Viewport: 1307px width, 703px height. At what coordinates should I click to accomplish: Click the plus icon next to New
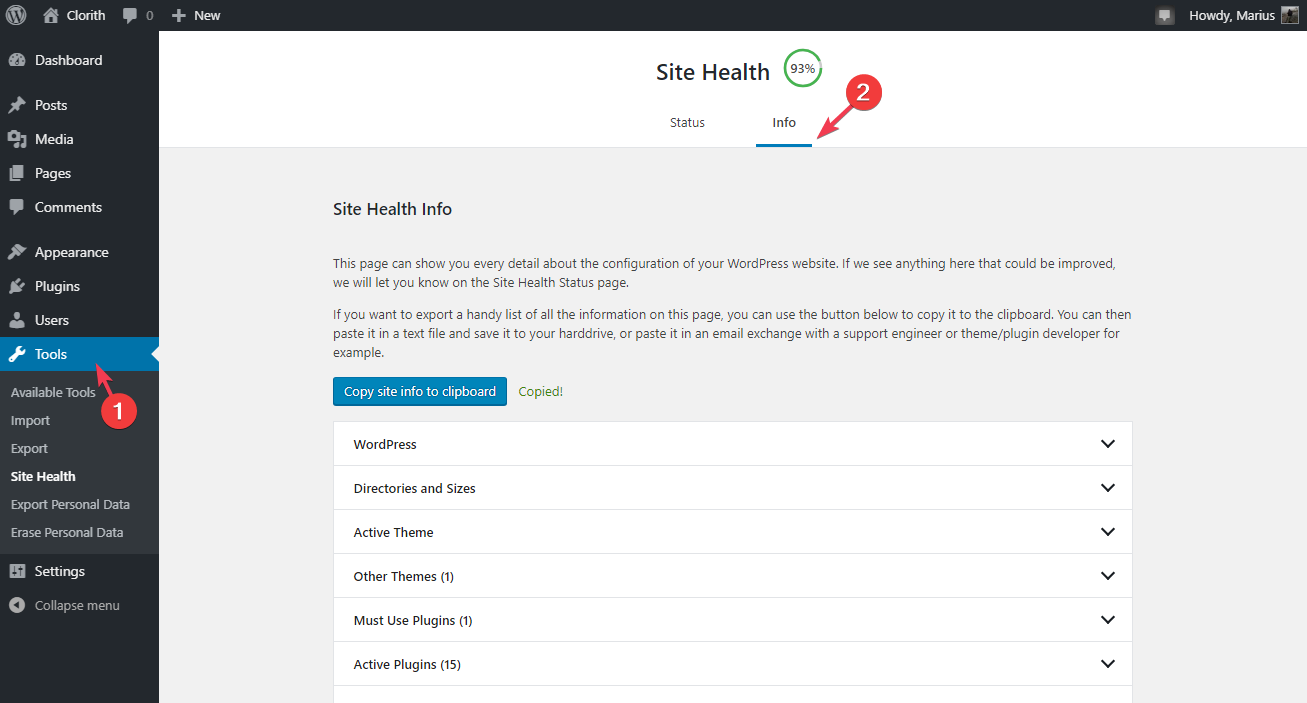(x=179, y=16)
